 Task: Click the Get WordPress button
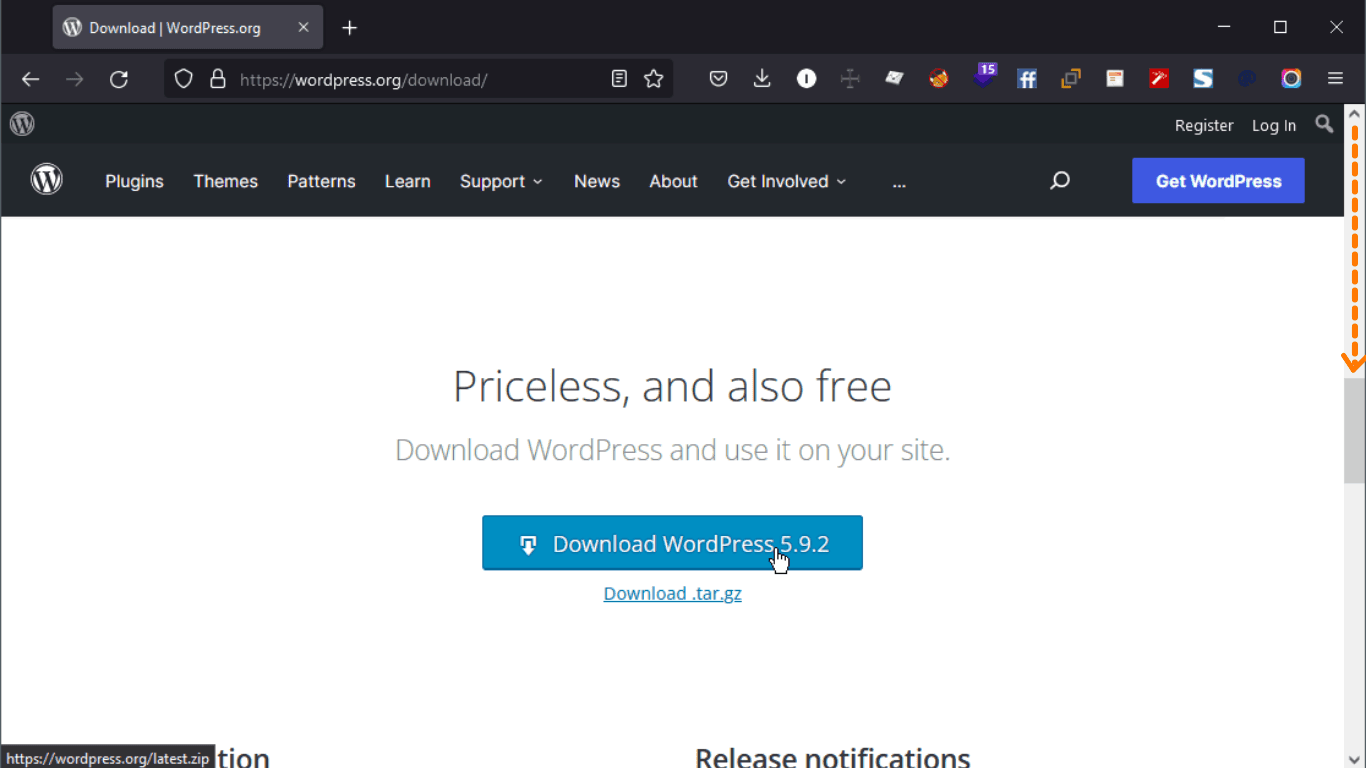pos(1218,181)
